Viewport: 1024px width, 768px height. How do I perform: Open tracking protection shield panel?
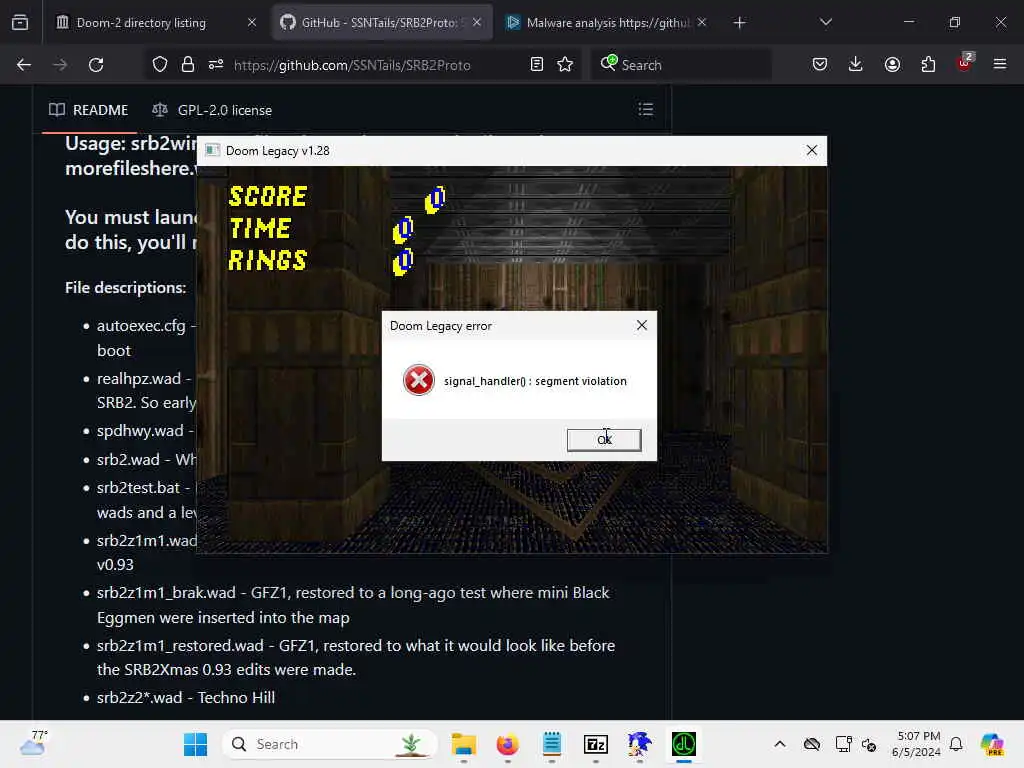pyautogui.click(x=160, y=65)
